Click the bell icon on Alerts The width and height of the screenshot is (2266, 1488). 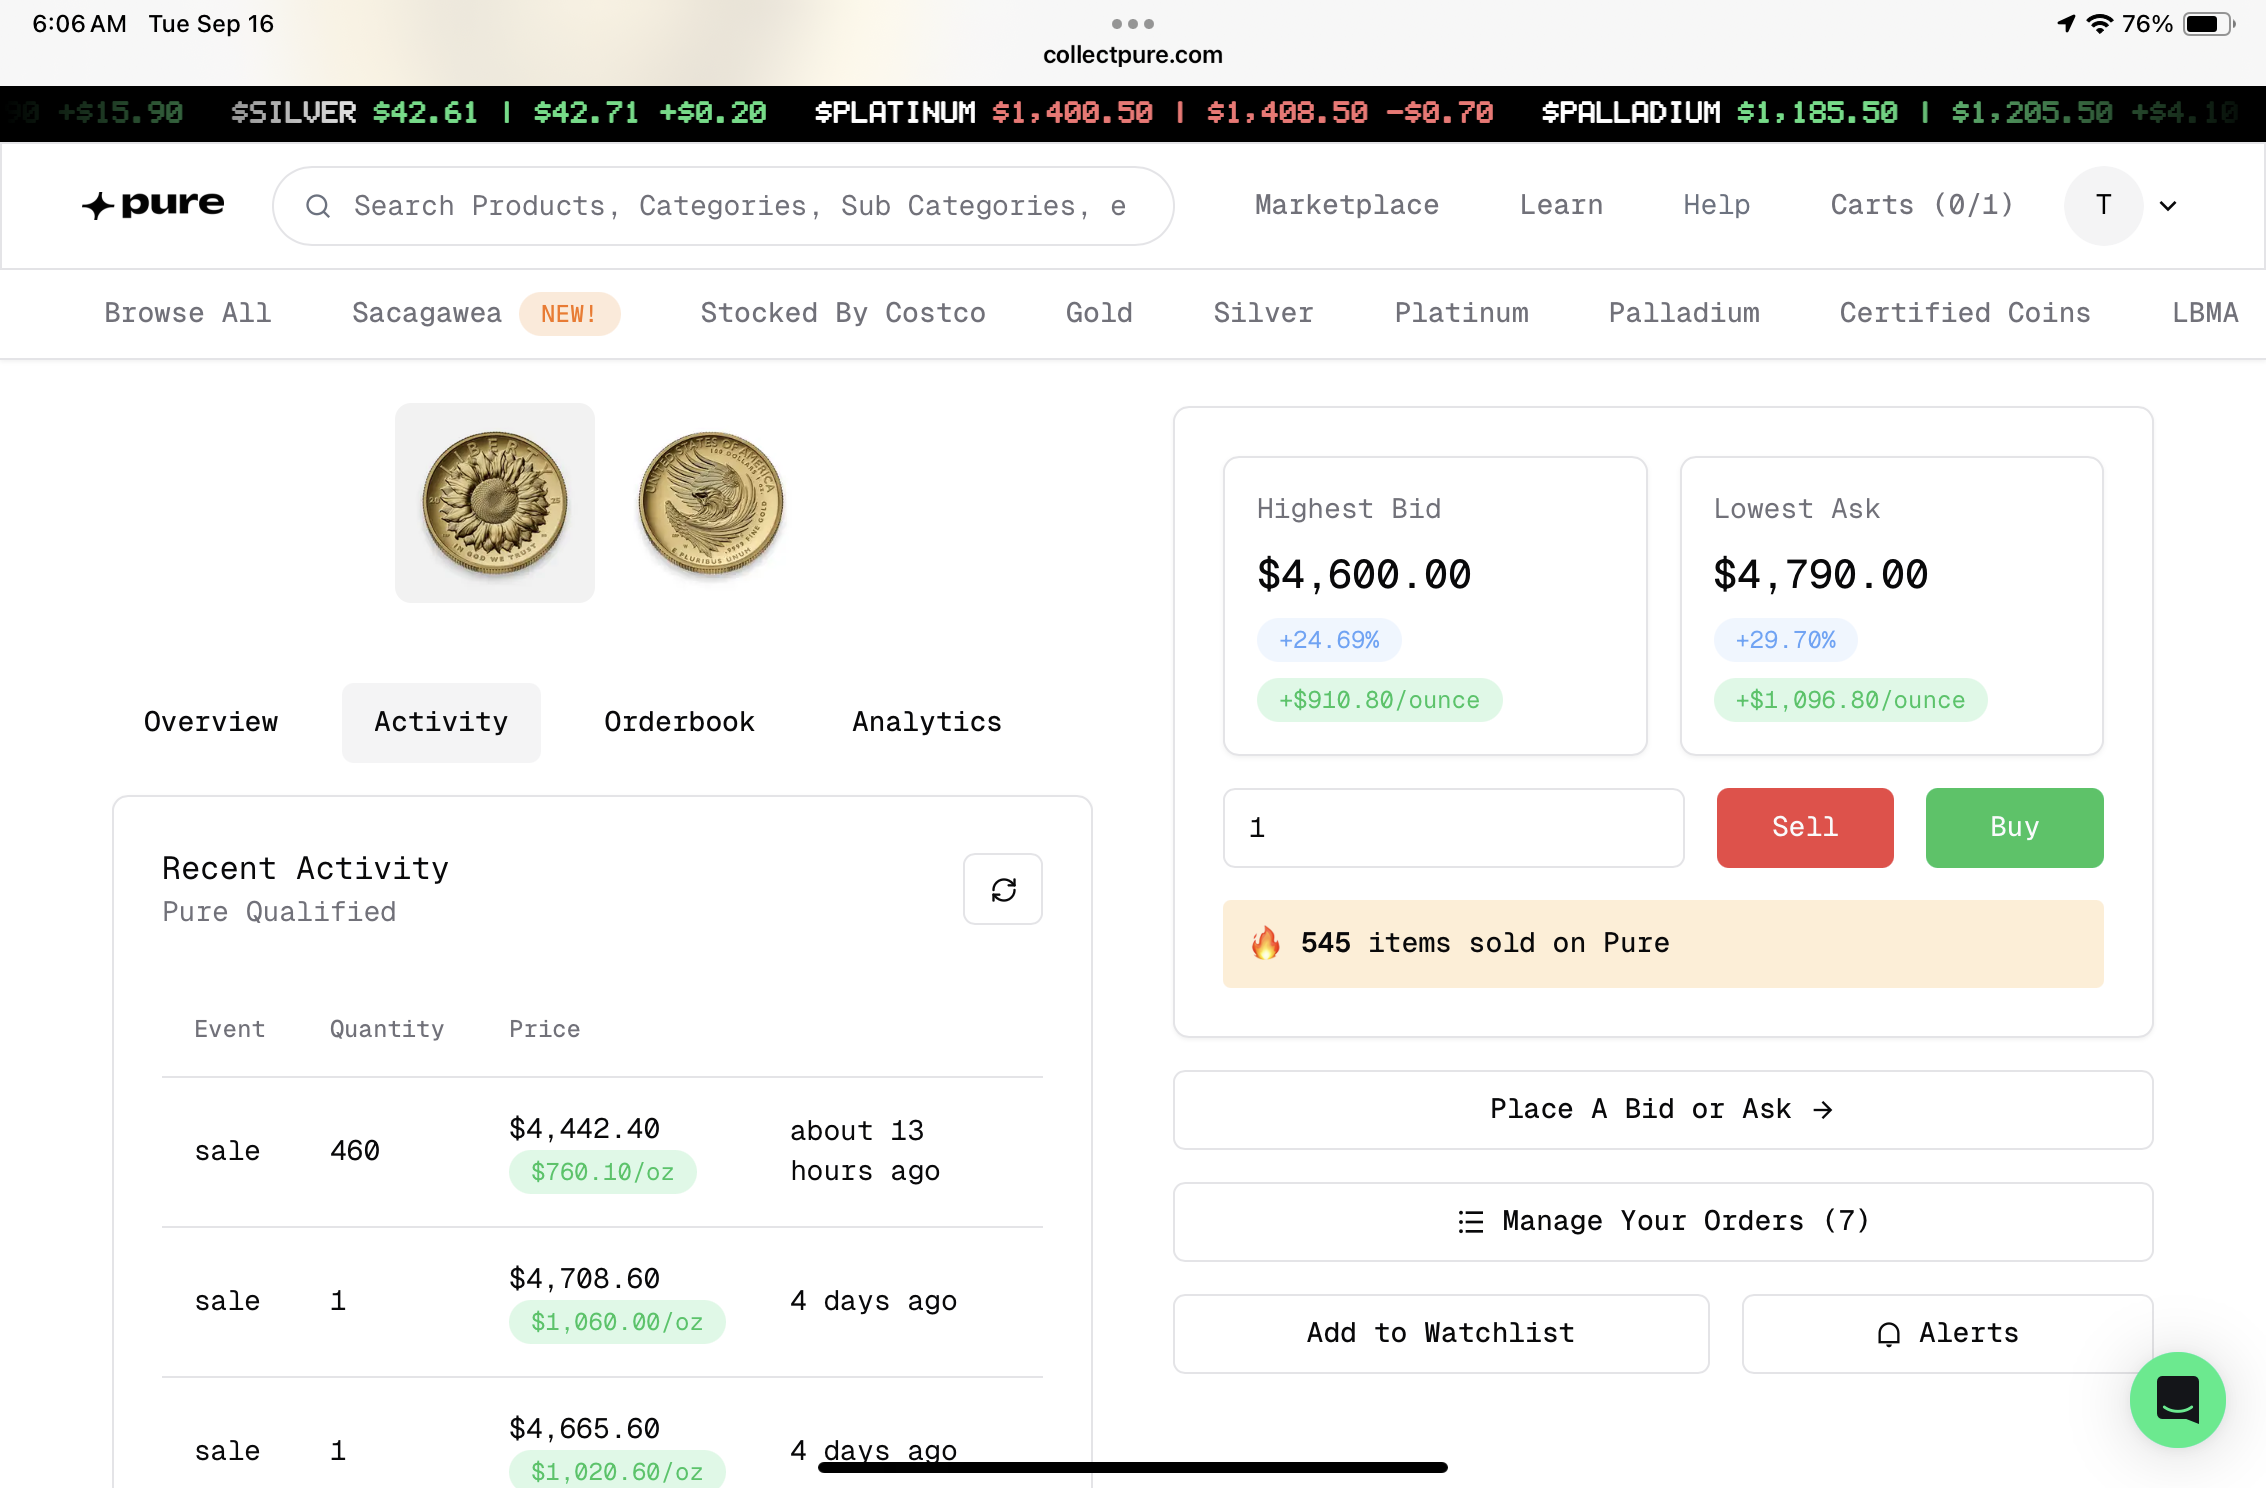tap(1888, 1334)
